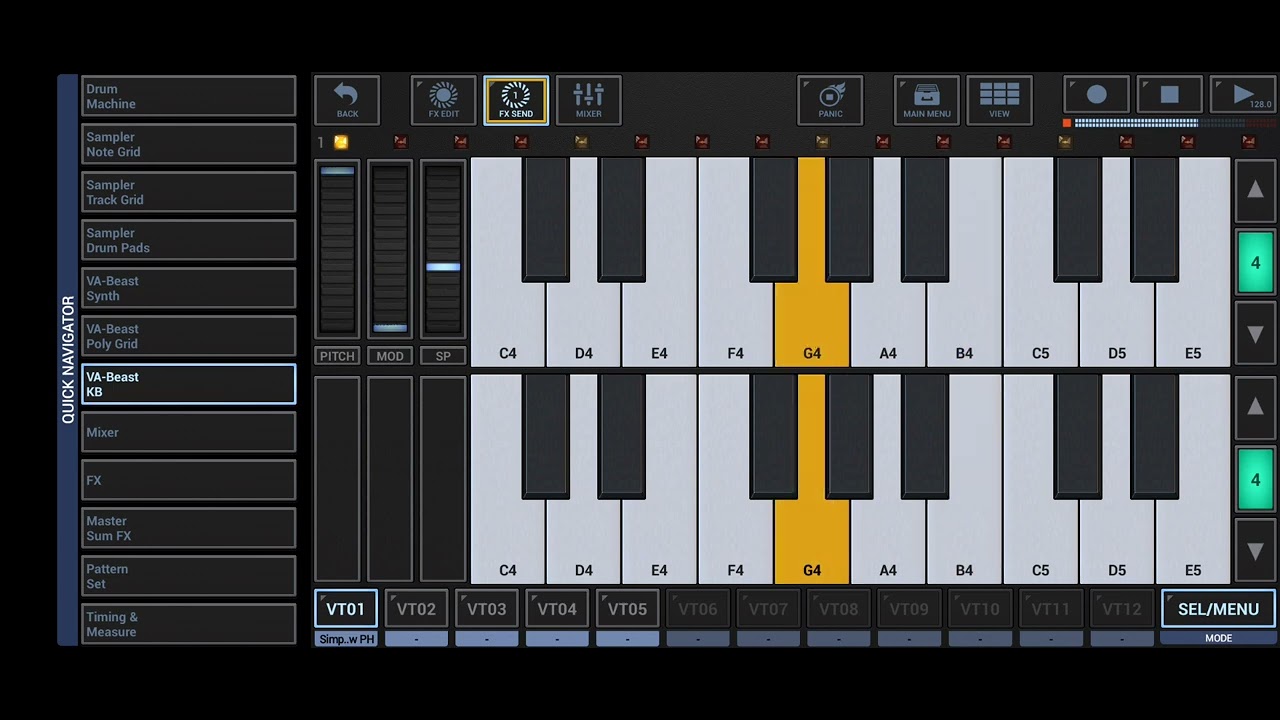The image size is (1280, 720).
Task: Open Drum Machine in Quick Navigator
Action: point(189,96)
